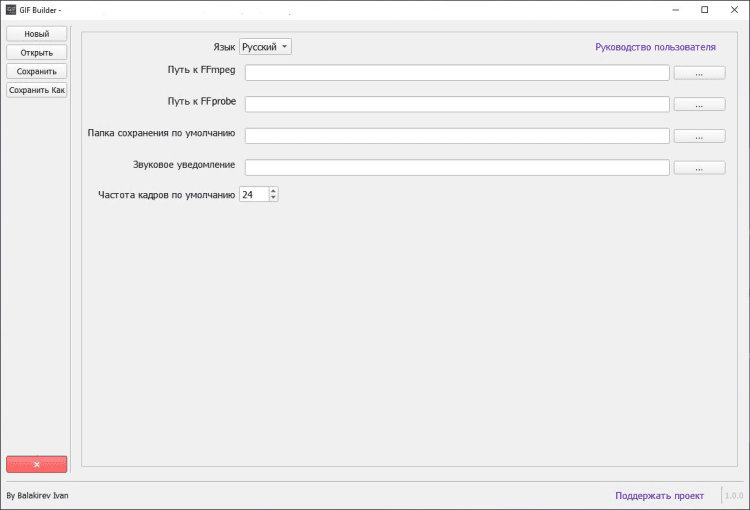750x510 pixels.
Task: Click the Открыть button
Action: pyautogui.click(x=36, y=52)
